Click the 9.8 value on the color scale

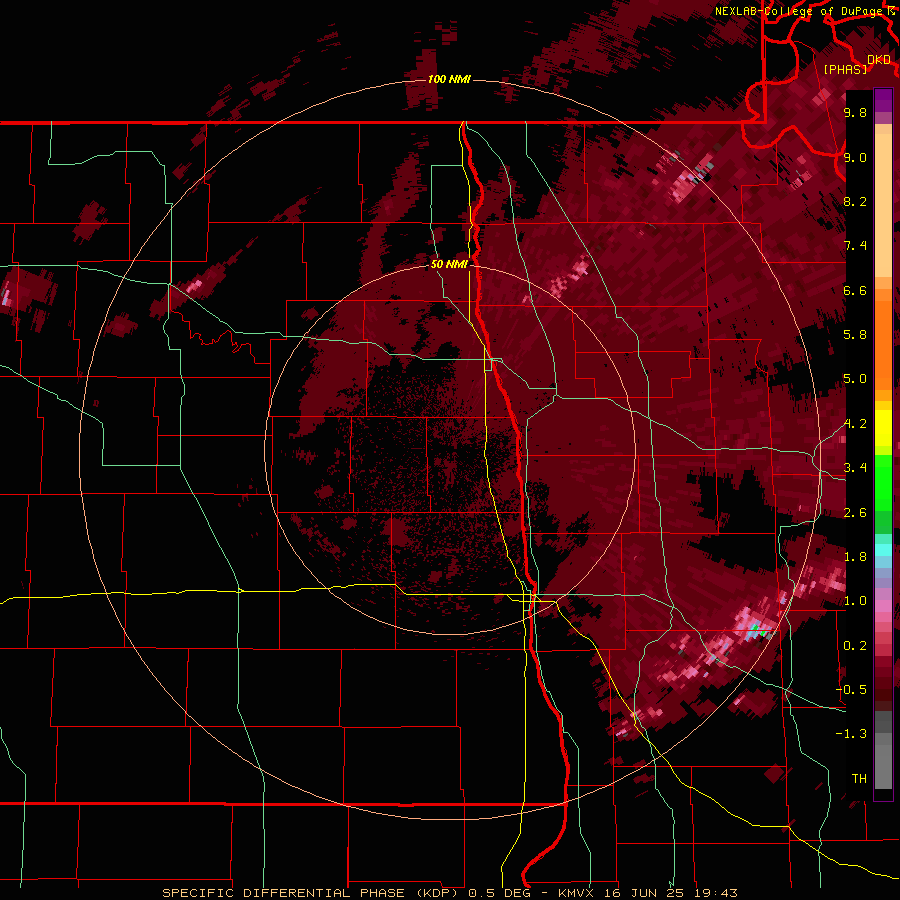point(855,112)
